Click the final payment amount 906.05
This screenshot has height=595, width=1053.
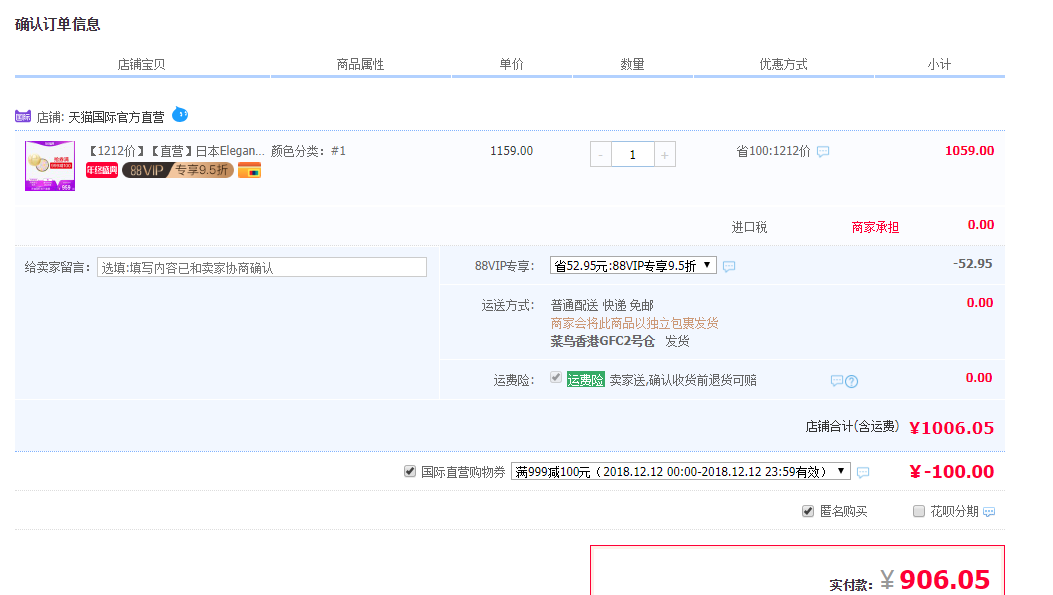(x=944, y=580)
